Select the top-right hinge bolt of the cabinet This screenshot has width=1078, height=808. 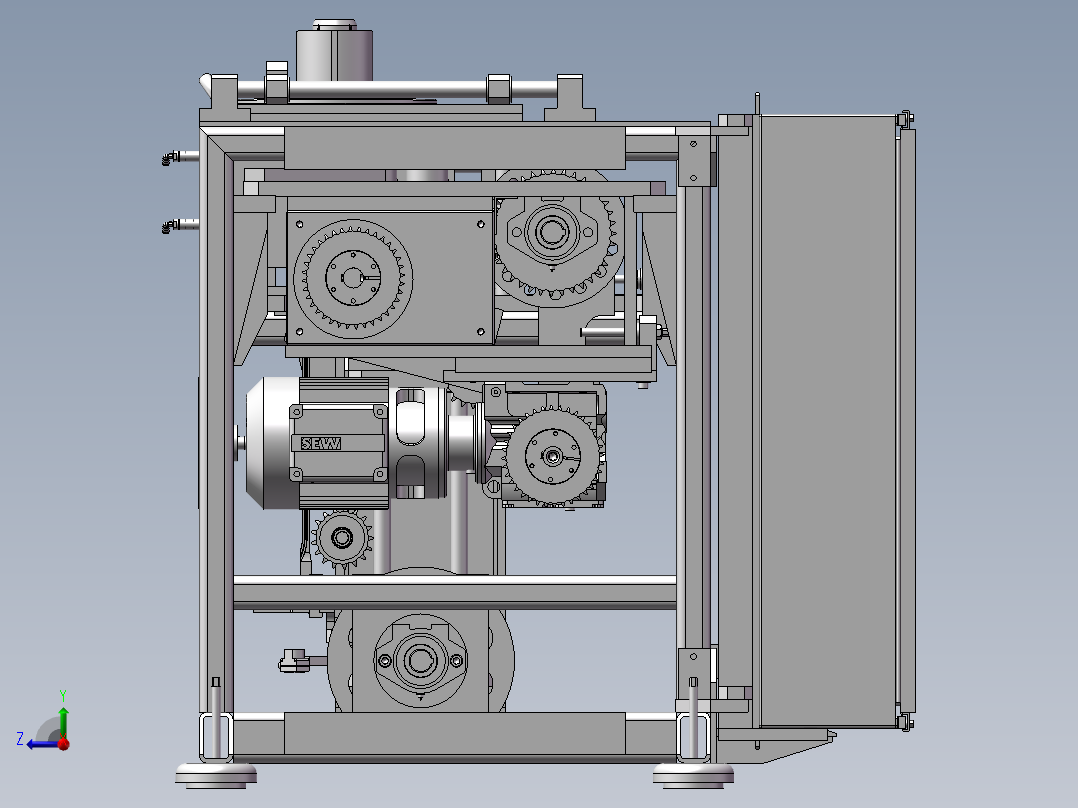click(x=905, y=120)
